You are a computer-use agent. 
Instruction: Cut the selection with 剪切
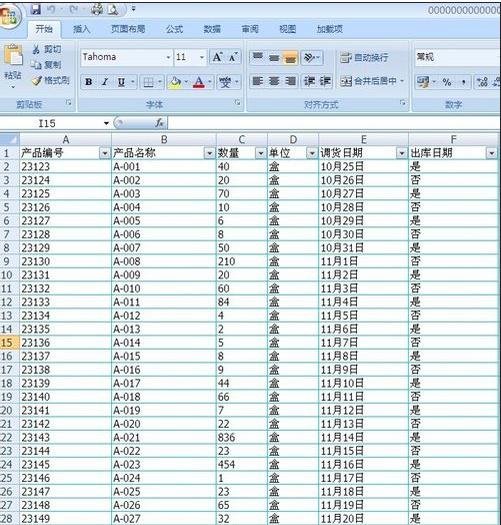[47, 50]
